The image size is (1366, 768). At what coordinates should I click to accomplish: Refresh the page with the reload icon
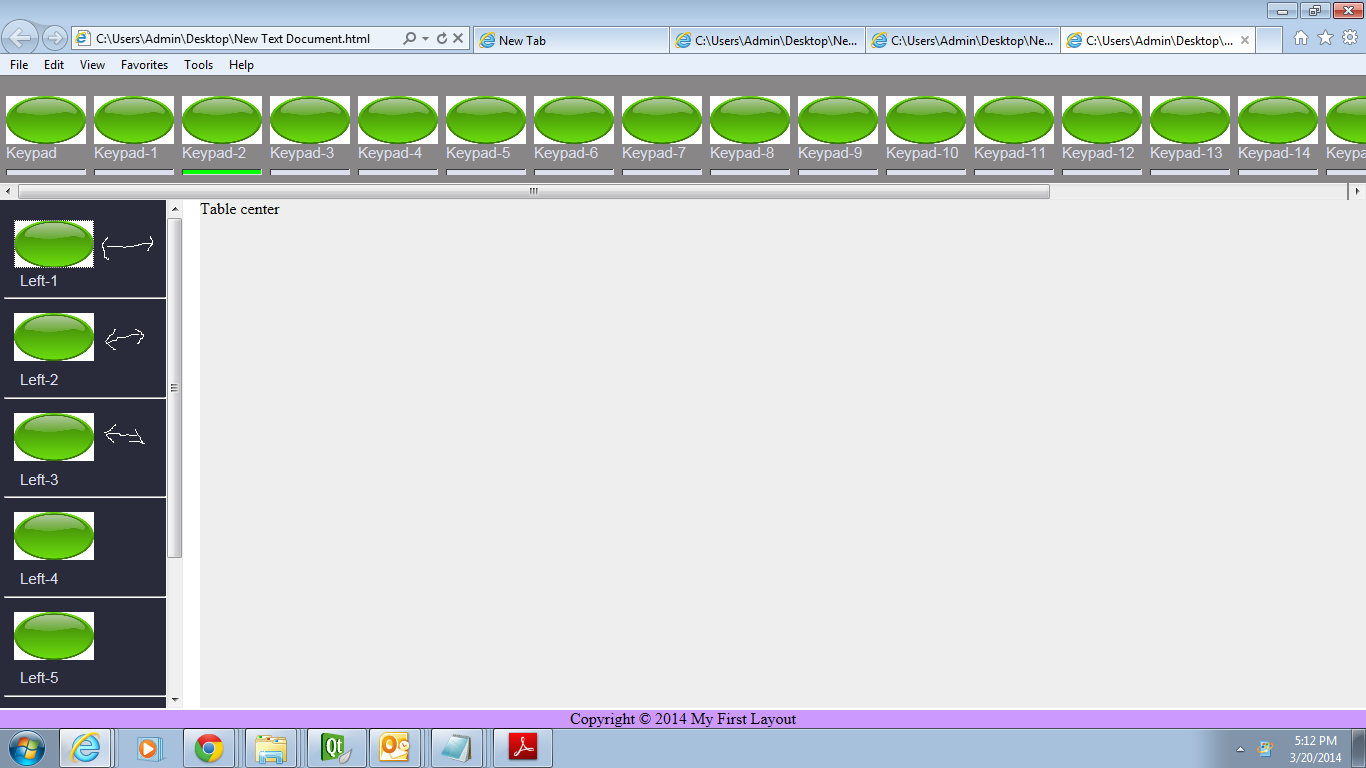point(441,39)
